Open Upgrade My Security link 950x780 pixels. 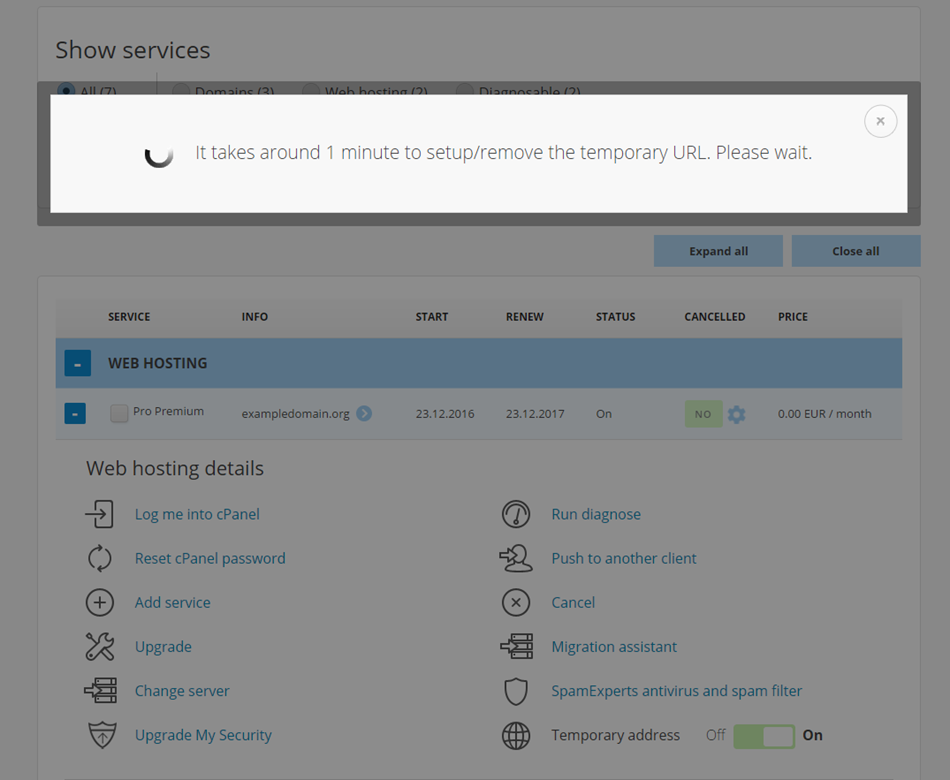(x=203, y=735)
